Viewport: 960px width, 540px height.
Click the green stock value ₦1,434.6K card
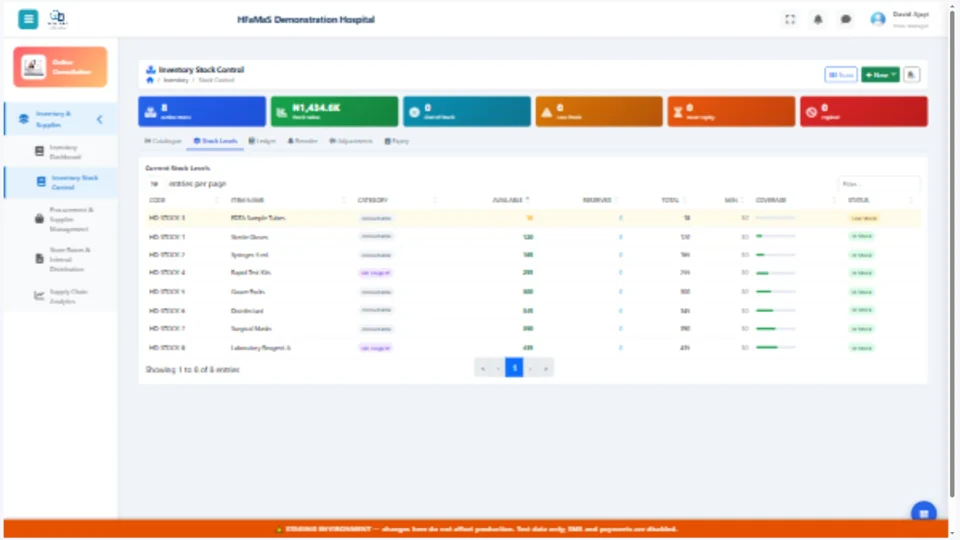pyautogui.click(x=334, y=111)
